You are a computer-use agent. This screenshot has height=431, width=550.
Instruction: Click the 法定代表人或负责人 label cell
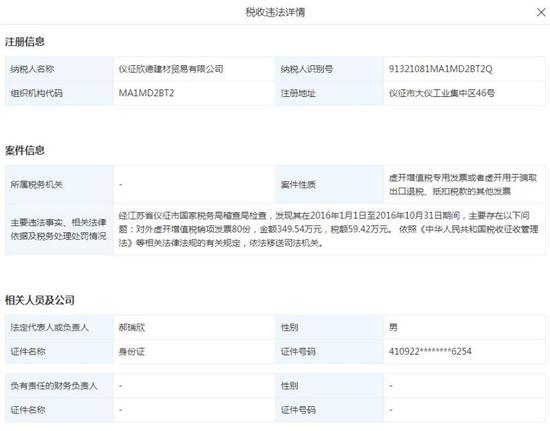59,327
